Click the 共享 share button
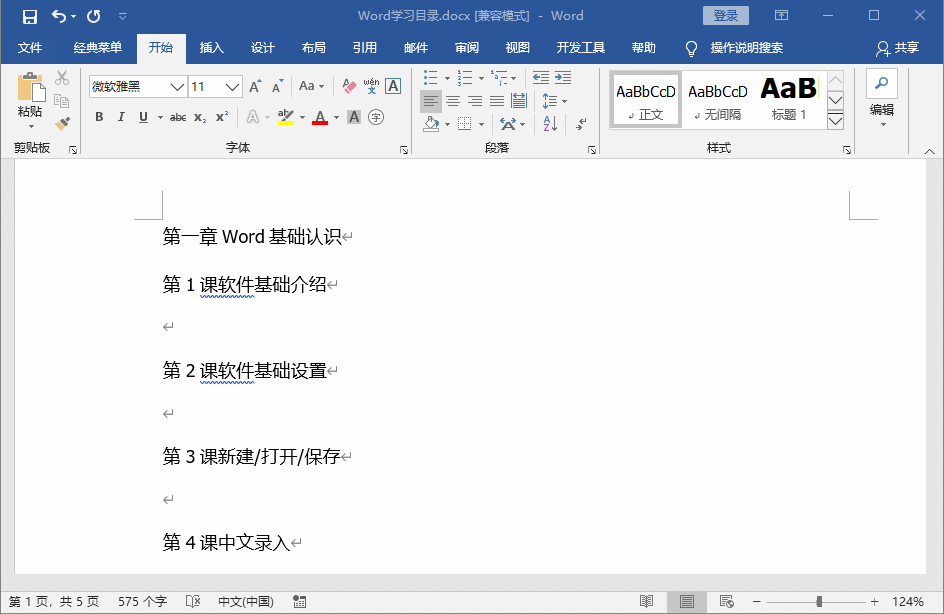The image size is (944, 614). [x=897, y=48]
